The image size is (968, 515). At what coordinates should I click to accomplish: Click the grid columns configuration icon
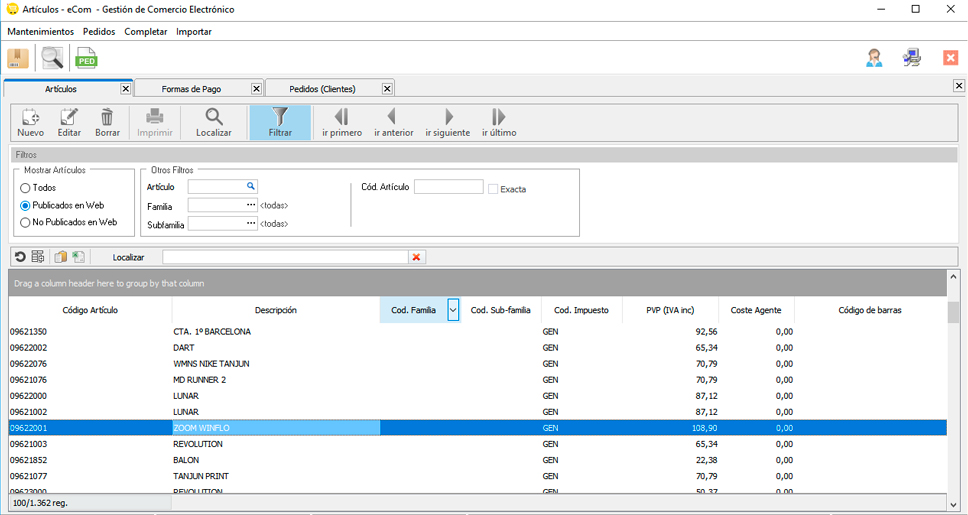tap(38, 257)
